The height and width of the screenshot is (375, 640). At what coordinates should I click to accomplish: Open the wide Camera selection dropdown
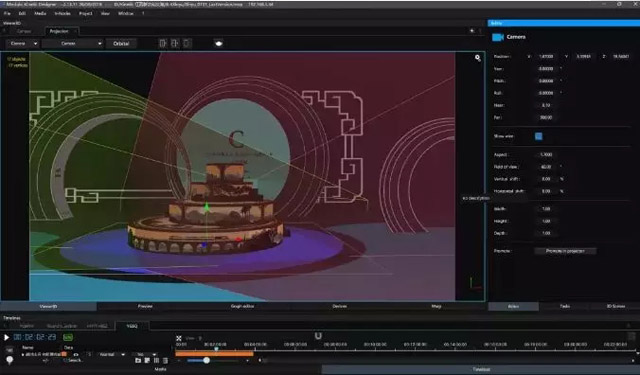73,43
